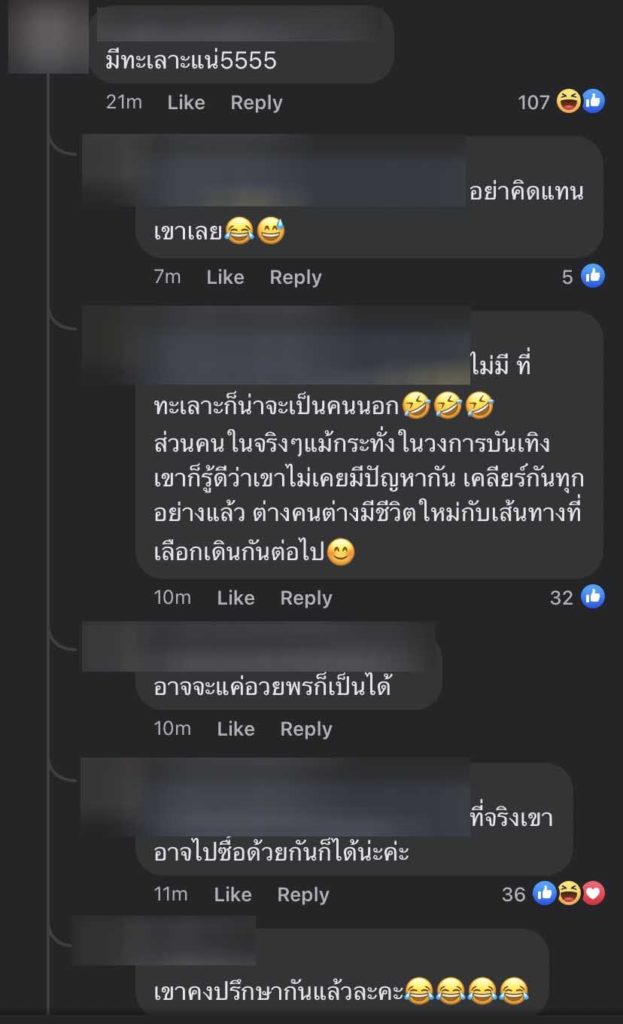Click the thumbs-up icon beside count 5
623x1024 pixels.
point(593,276)
